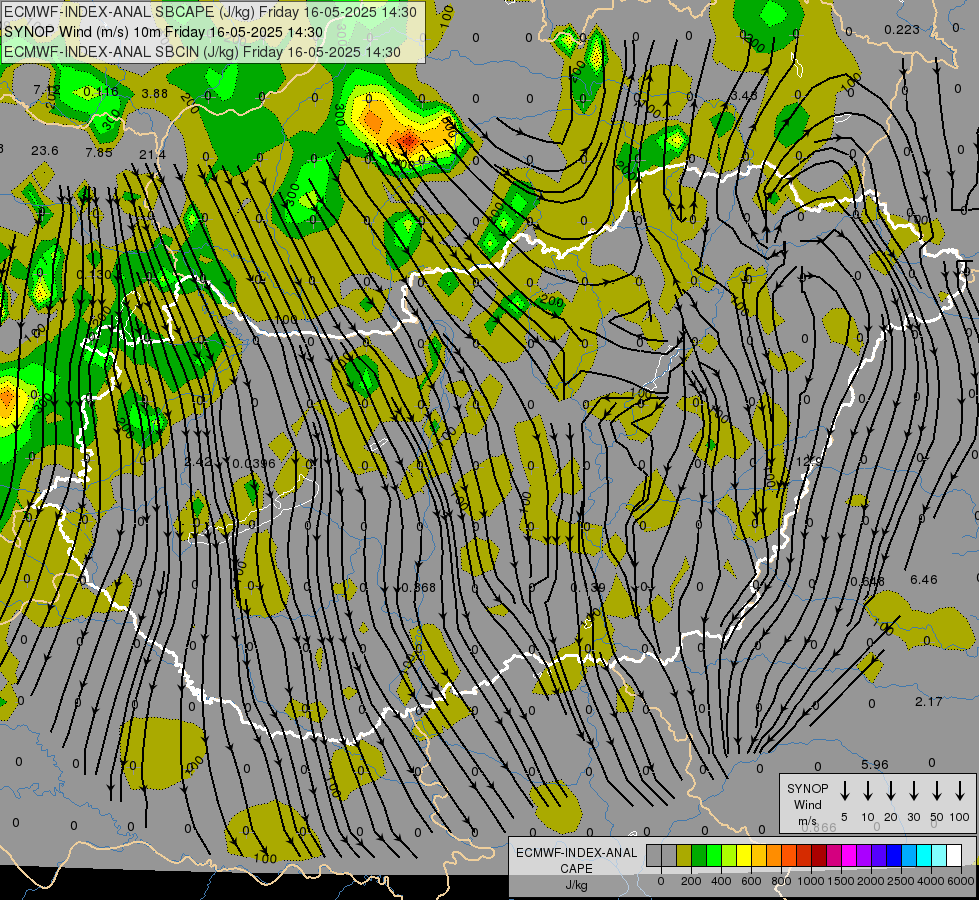Select the yellow swatch in the CAPE color bar
The image size is (979, 900).
[x=744, y=855]
